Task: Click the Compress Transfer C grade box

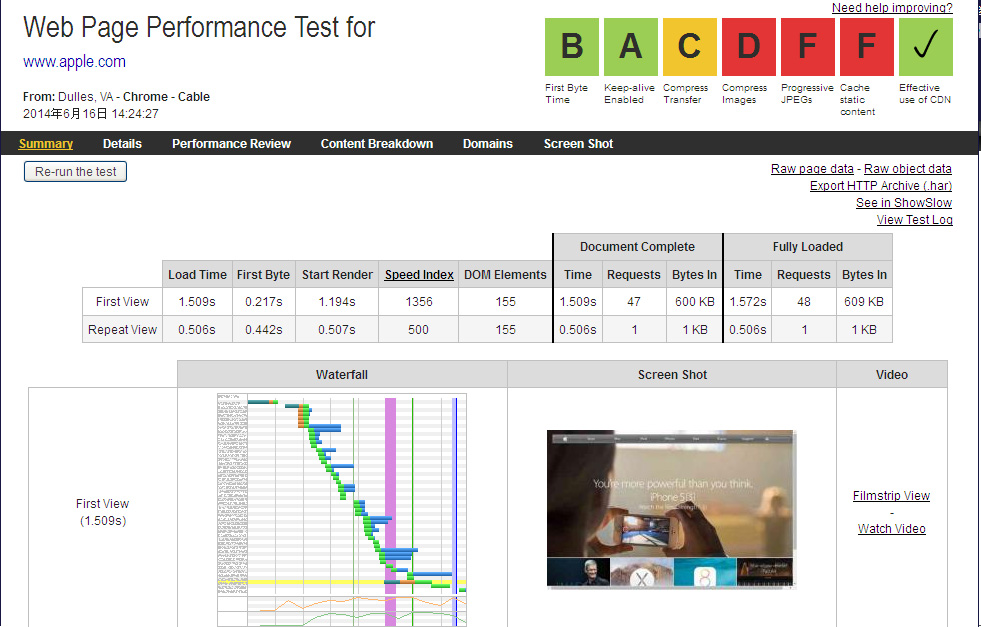Action: click(x=689, y=46)
